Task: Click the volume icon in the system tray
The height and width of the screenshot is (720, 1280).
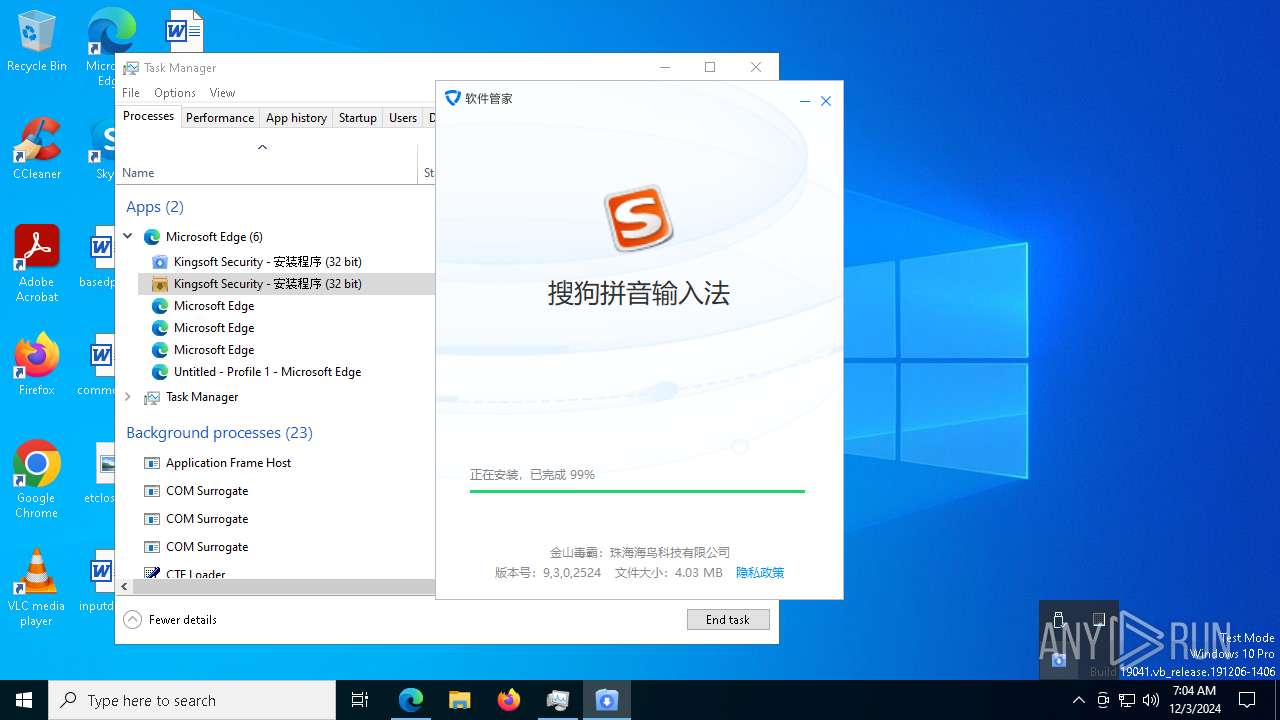Action: click(1151, 700)
